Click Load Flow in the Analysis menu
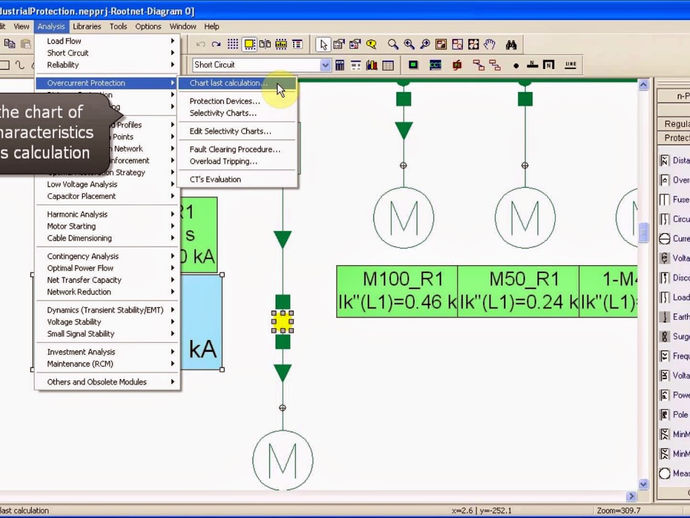 pos(107,41)
